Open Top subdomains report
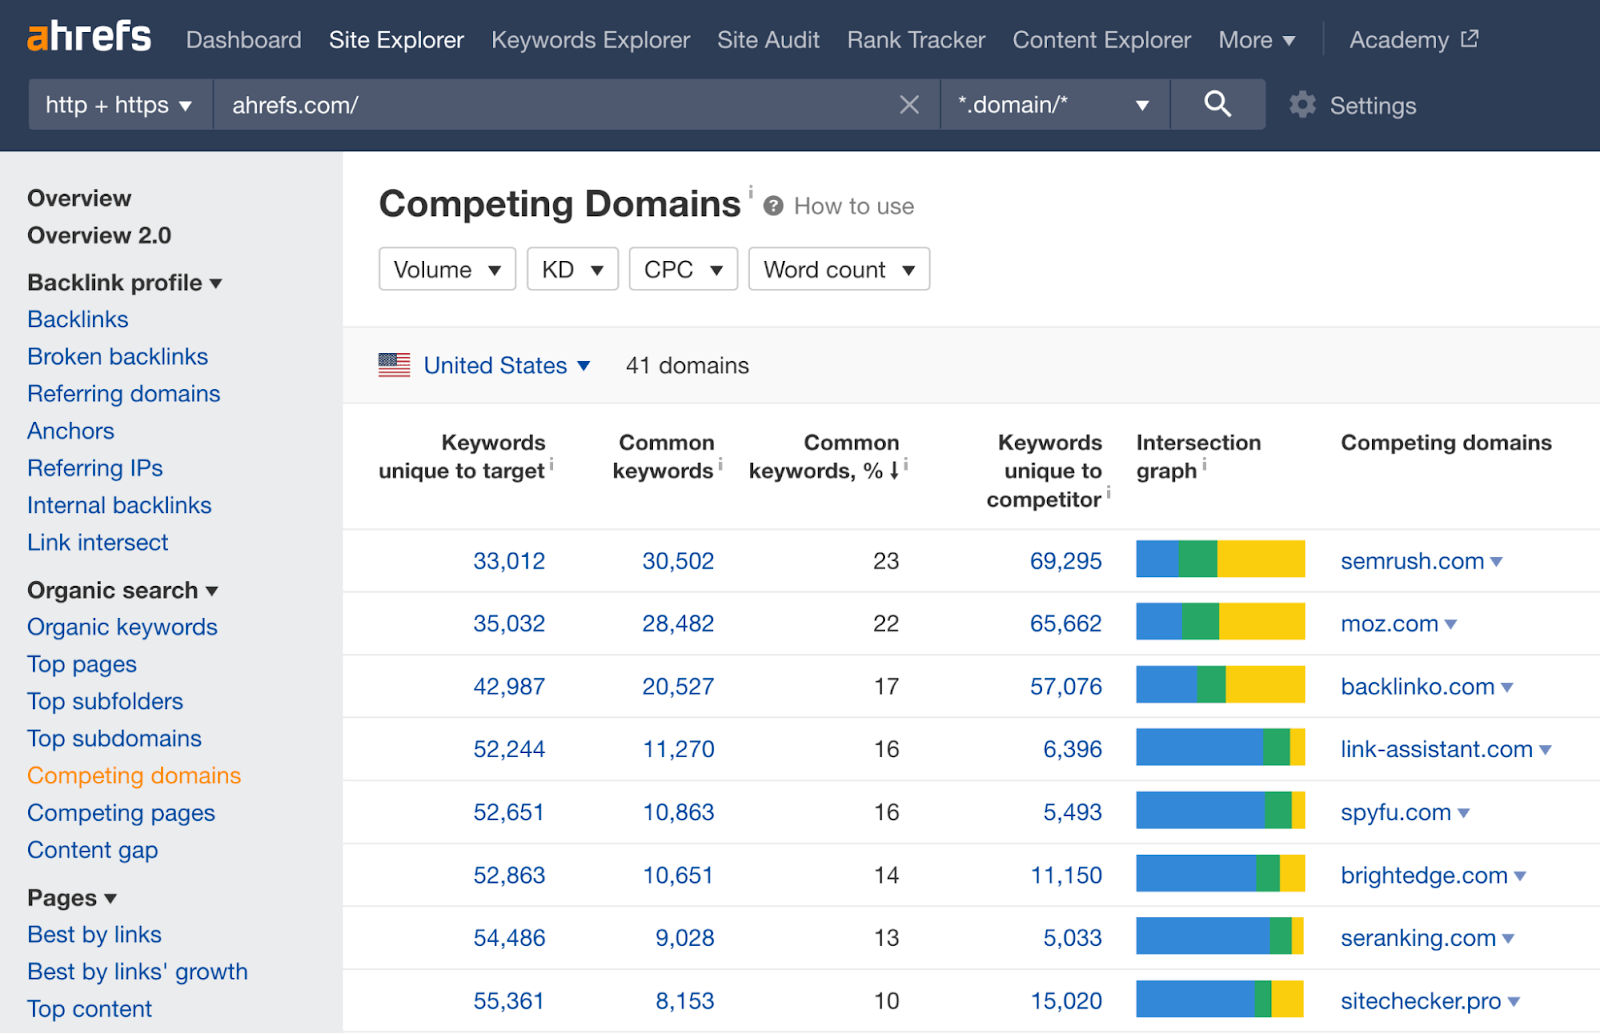Screen dimensions: 1600x1034 tap(114, 739)
